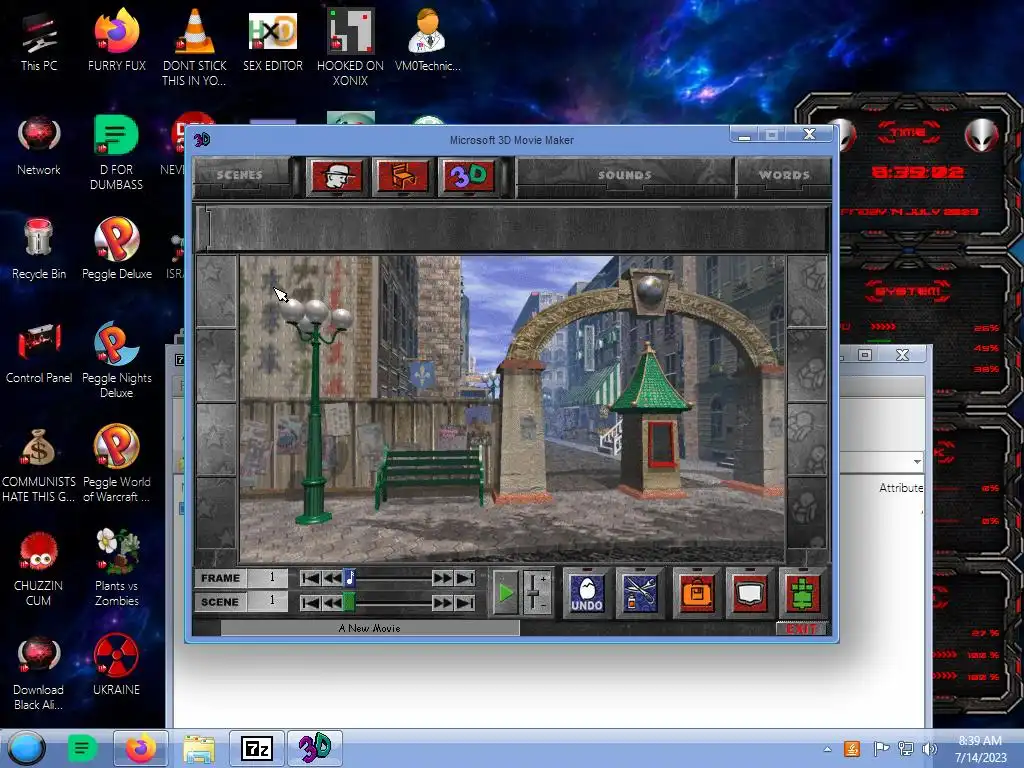Open Download Black Ali... shortcut
Screen dimensions: 1024x768
click(39, 673)
